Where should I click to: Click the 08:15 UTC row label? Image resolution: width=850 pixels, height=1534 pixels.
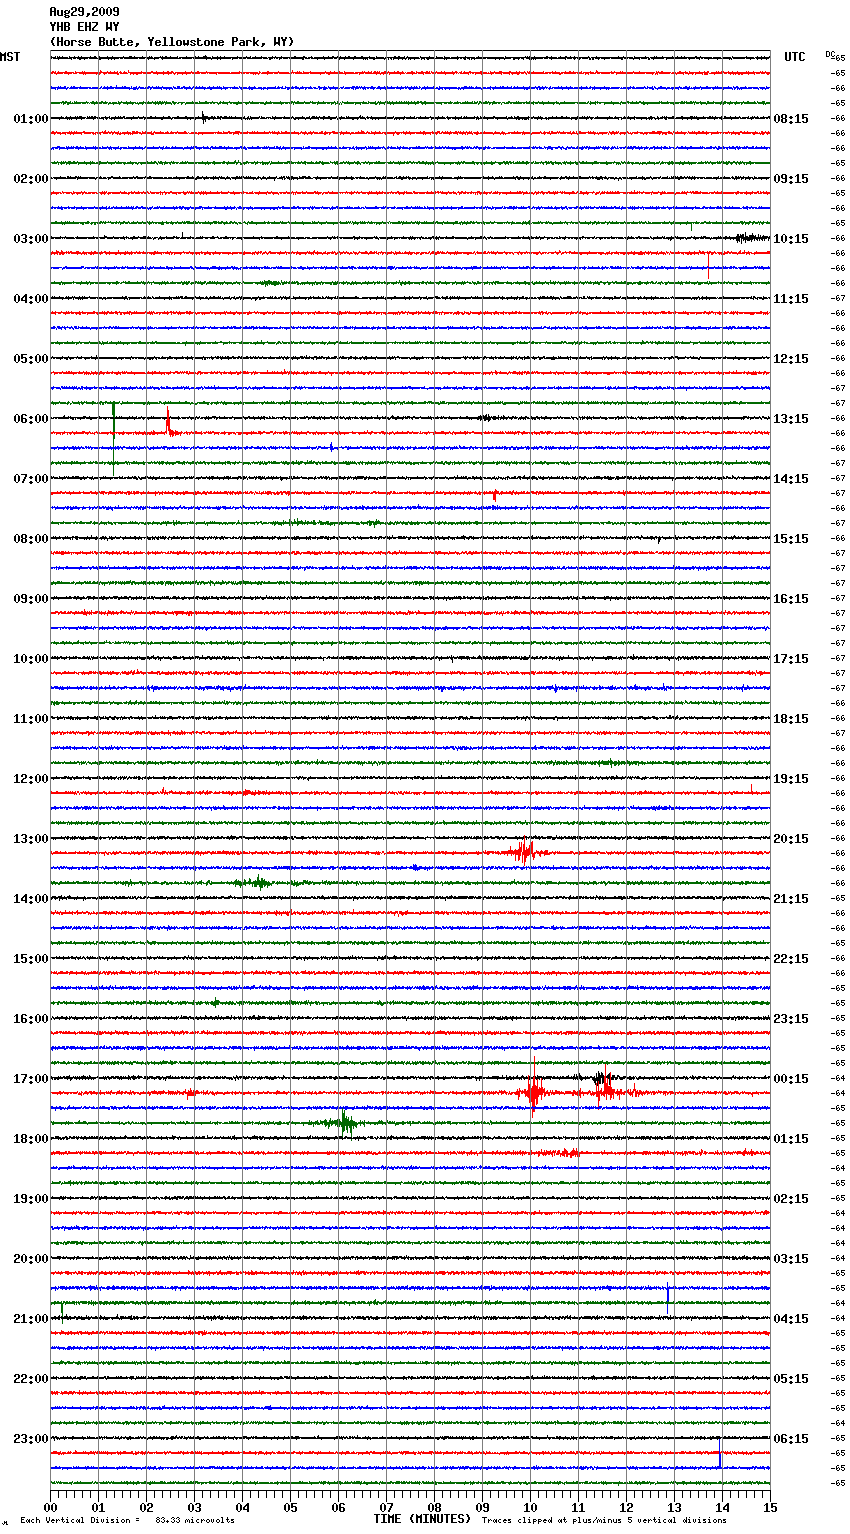(x=791, y=119)
